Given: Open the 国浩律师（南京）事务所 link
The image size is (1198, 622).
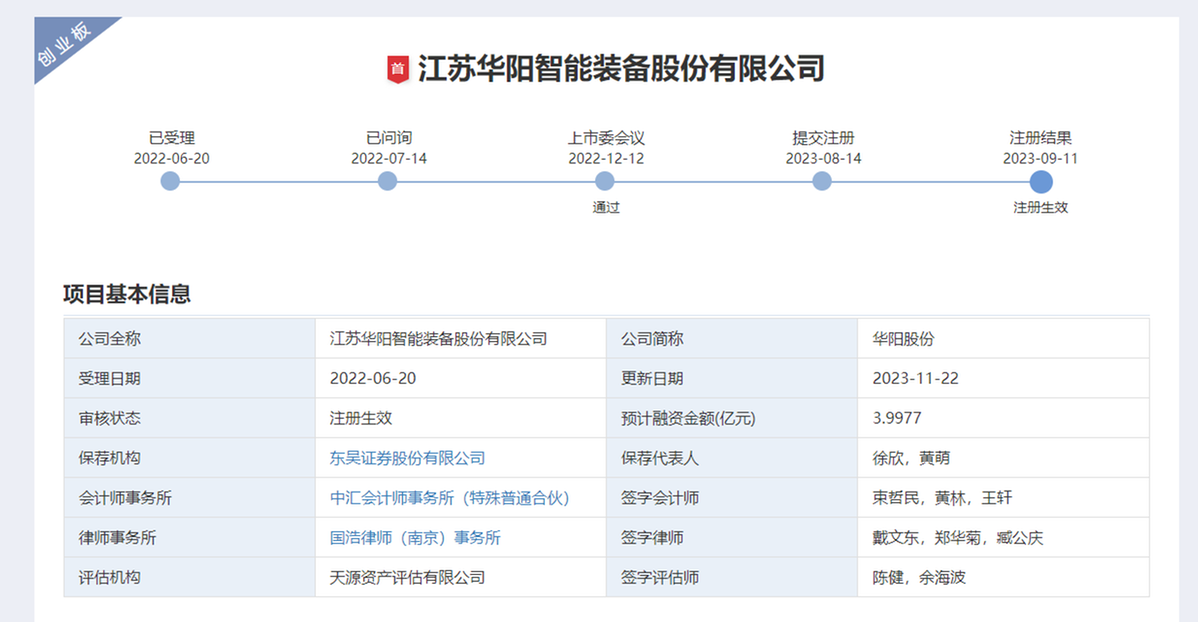Looking at the screenshot, I should [415, 537].
